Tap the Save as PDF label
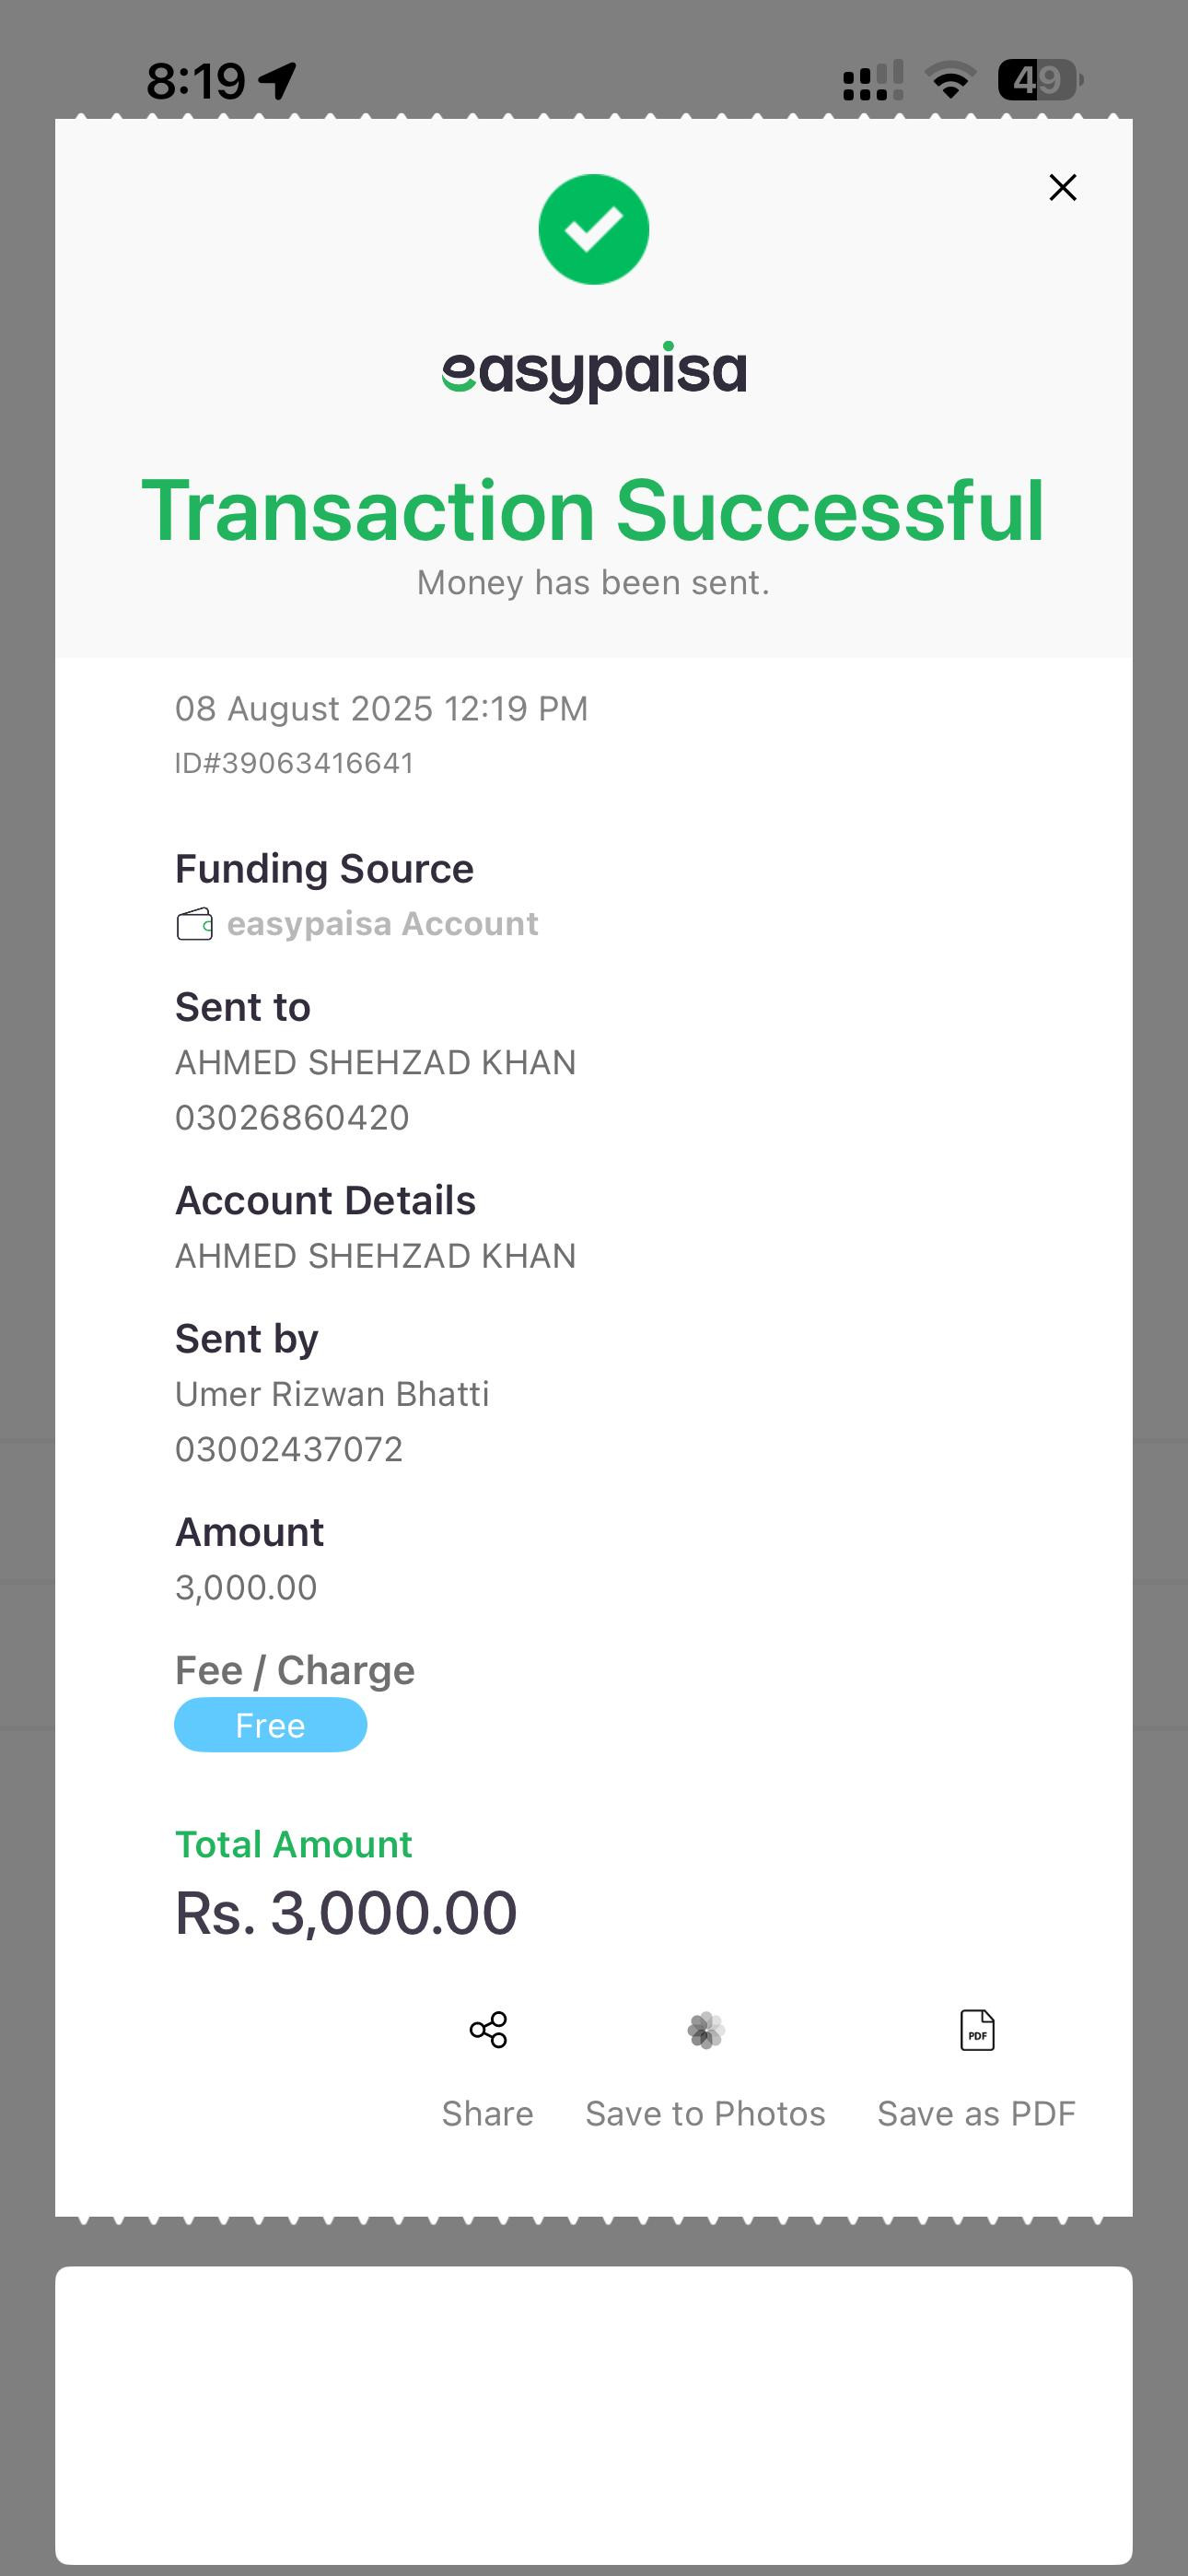Viewport: 1188px width, 2576px height. 977,2114
